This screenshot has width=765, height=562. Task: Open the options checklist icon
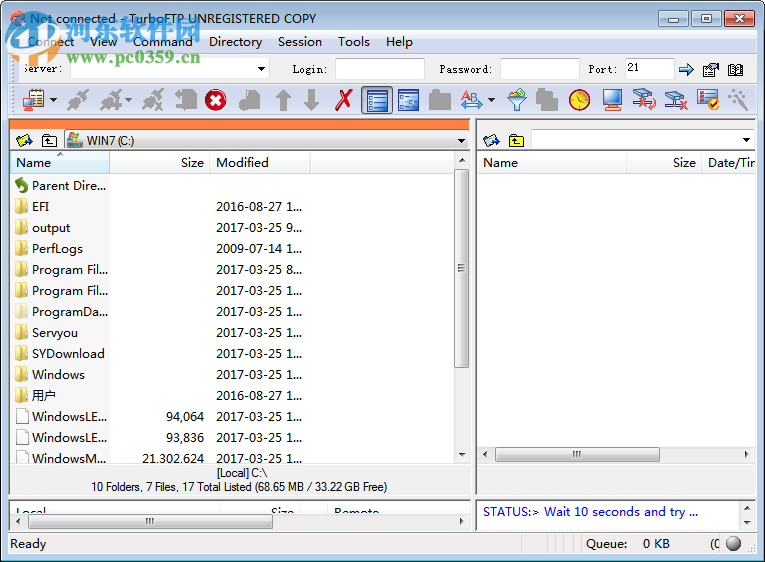point(707,100)
